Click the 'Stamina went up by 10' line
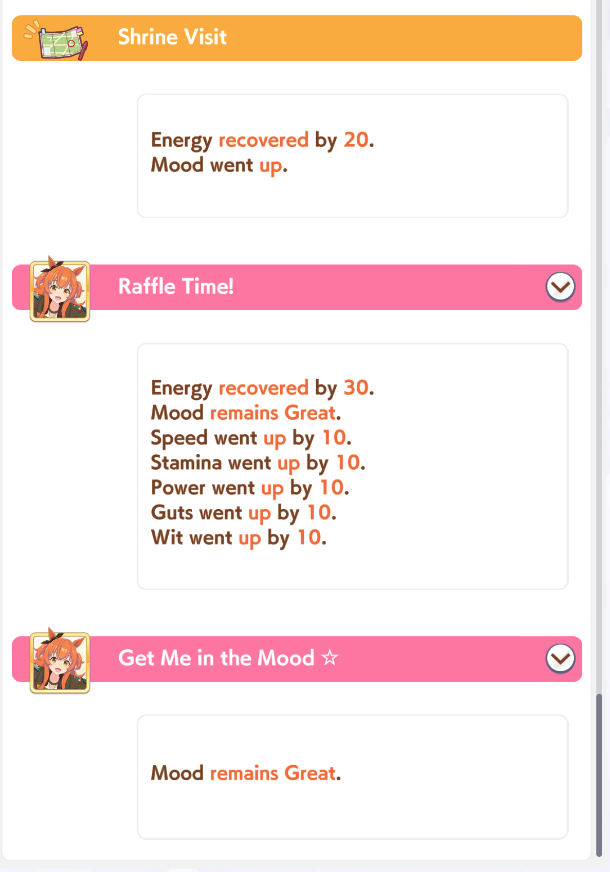Screen dimensions: 610x872 pyautogui.click(x=258, y=462)
